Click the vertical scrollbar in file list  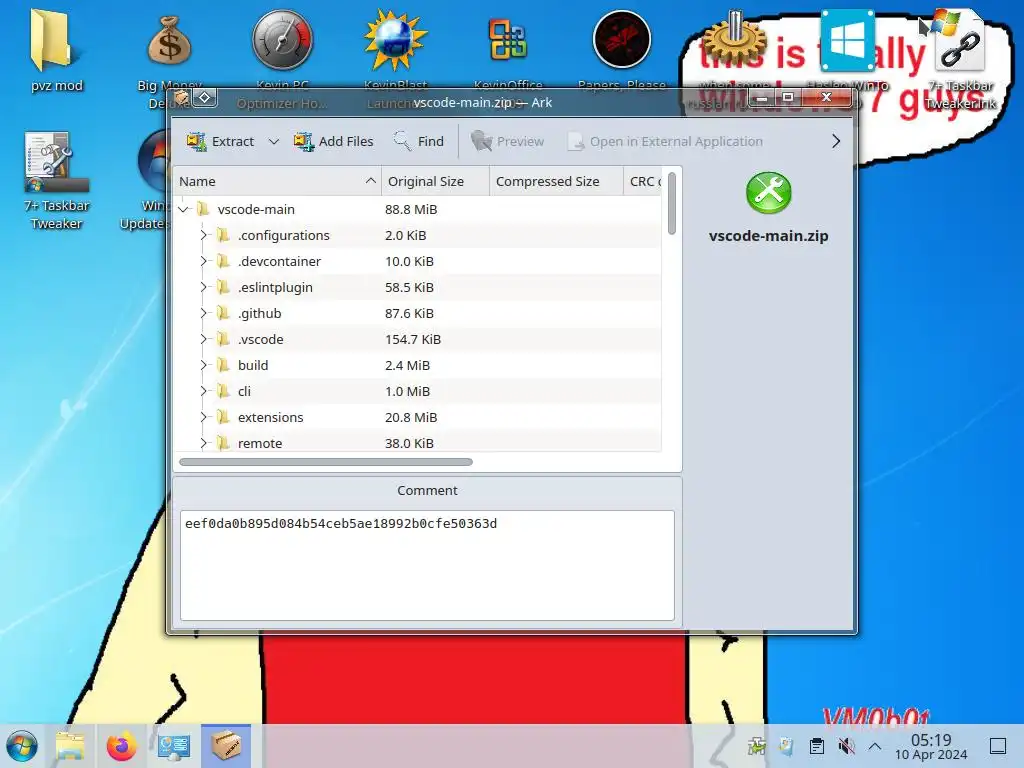671,203
